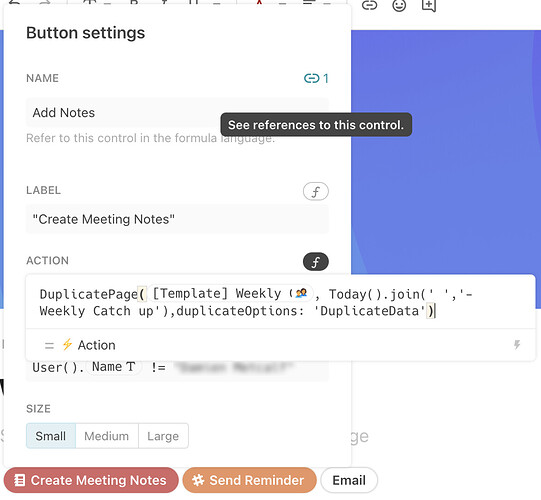Click the Email button

click(x=349, y=480)
